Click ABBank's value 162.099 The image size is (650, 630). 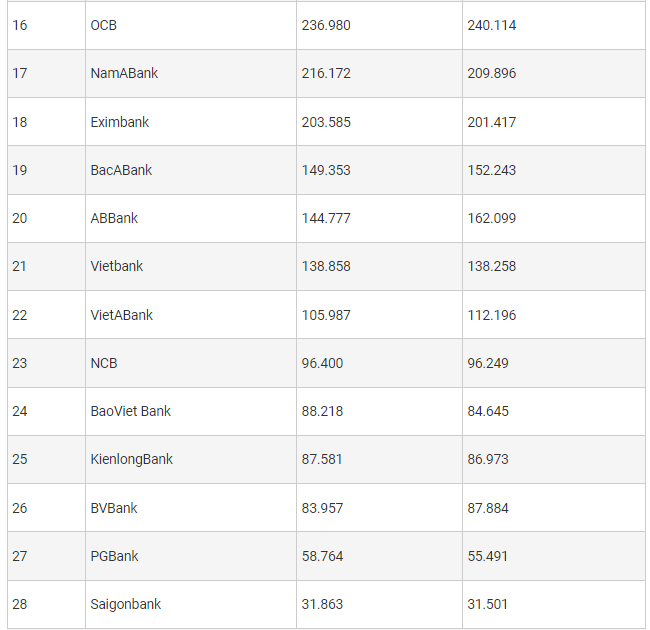(x=492, y=218)
